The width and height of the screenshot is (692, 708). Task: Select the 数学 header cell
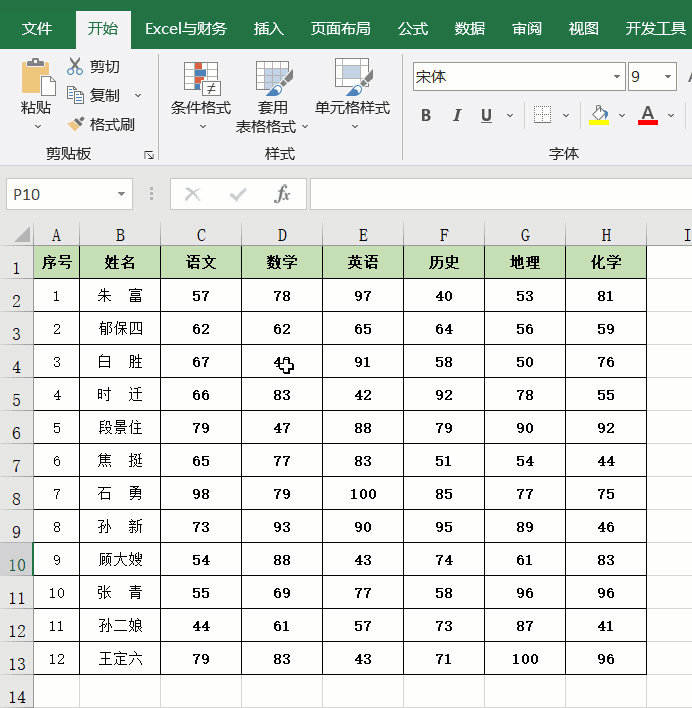tap(282, 263)
